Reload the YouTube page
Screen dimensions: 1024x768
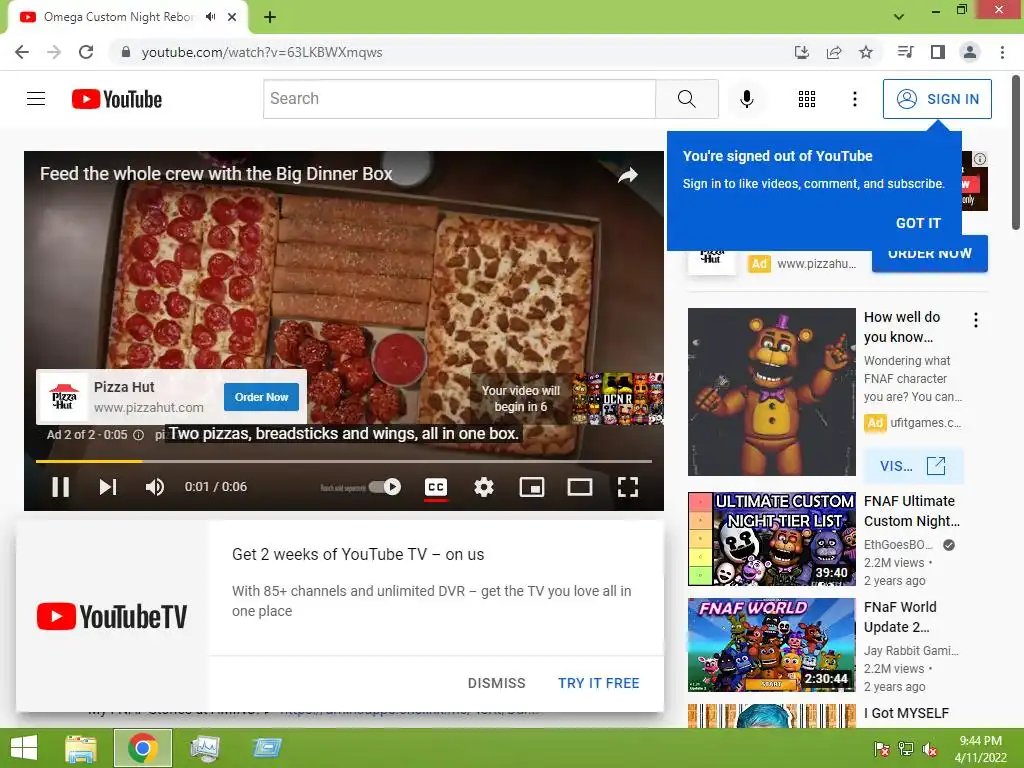click(86, 52)
